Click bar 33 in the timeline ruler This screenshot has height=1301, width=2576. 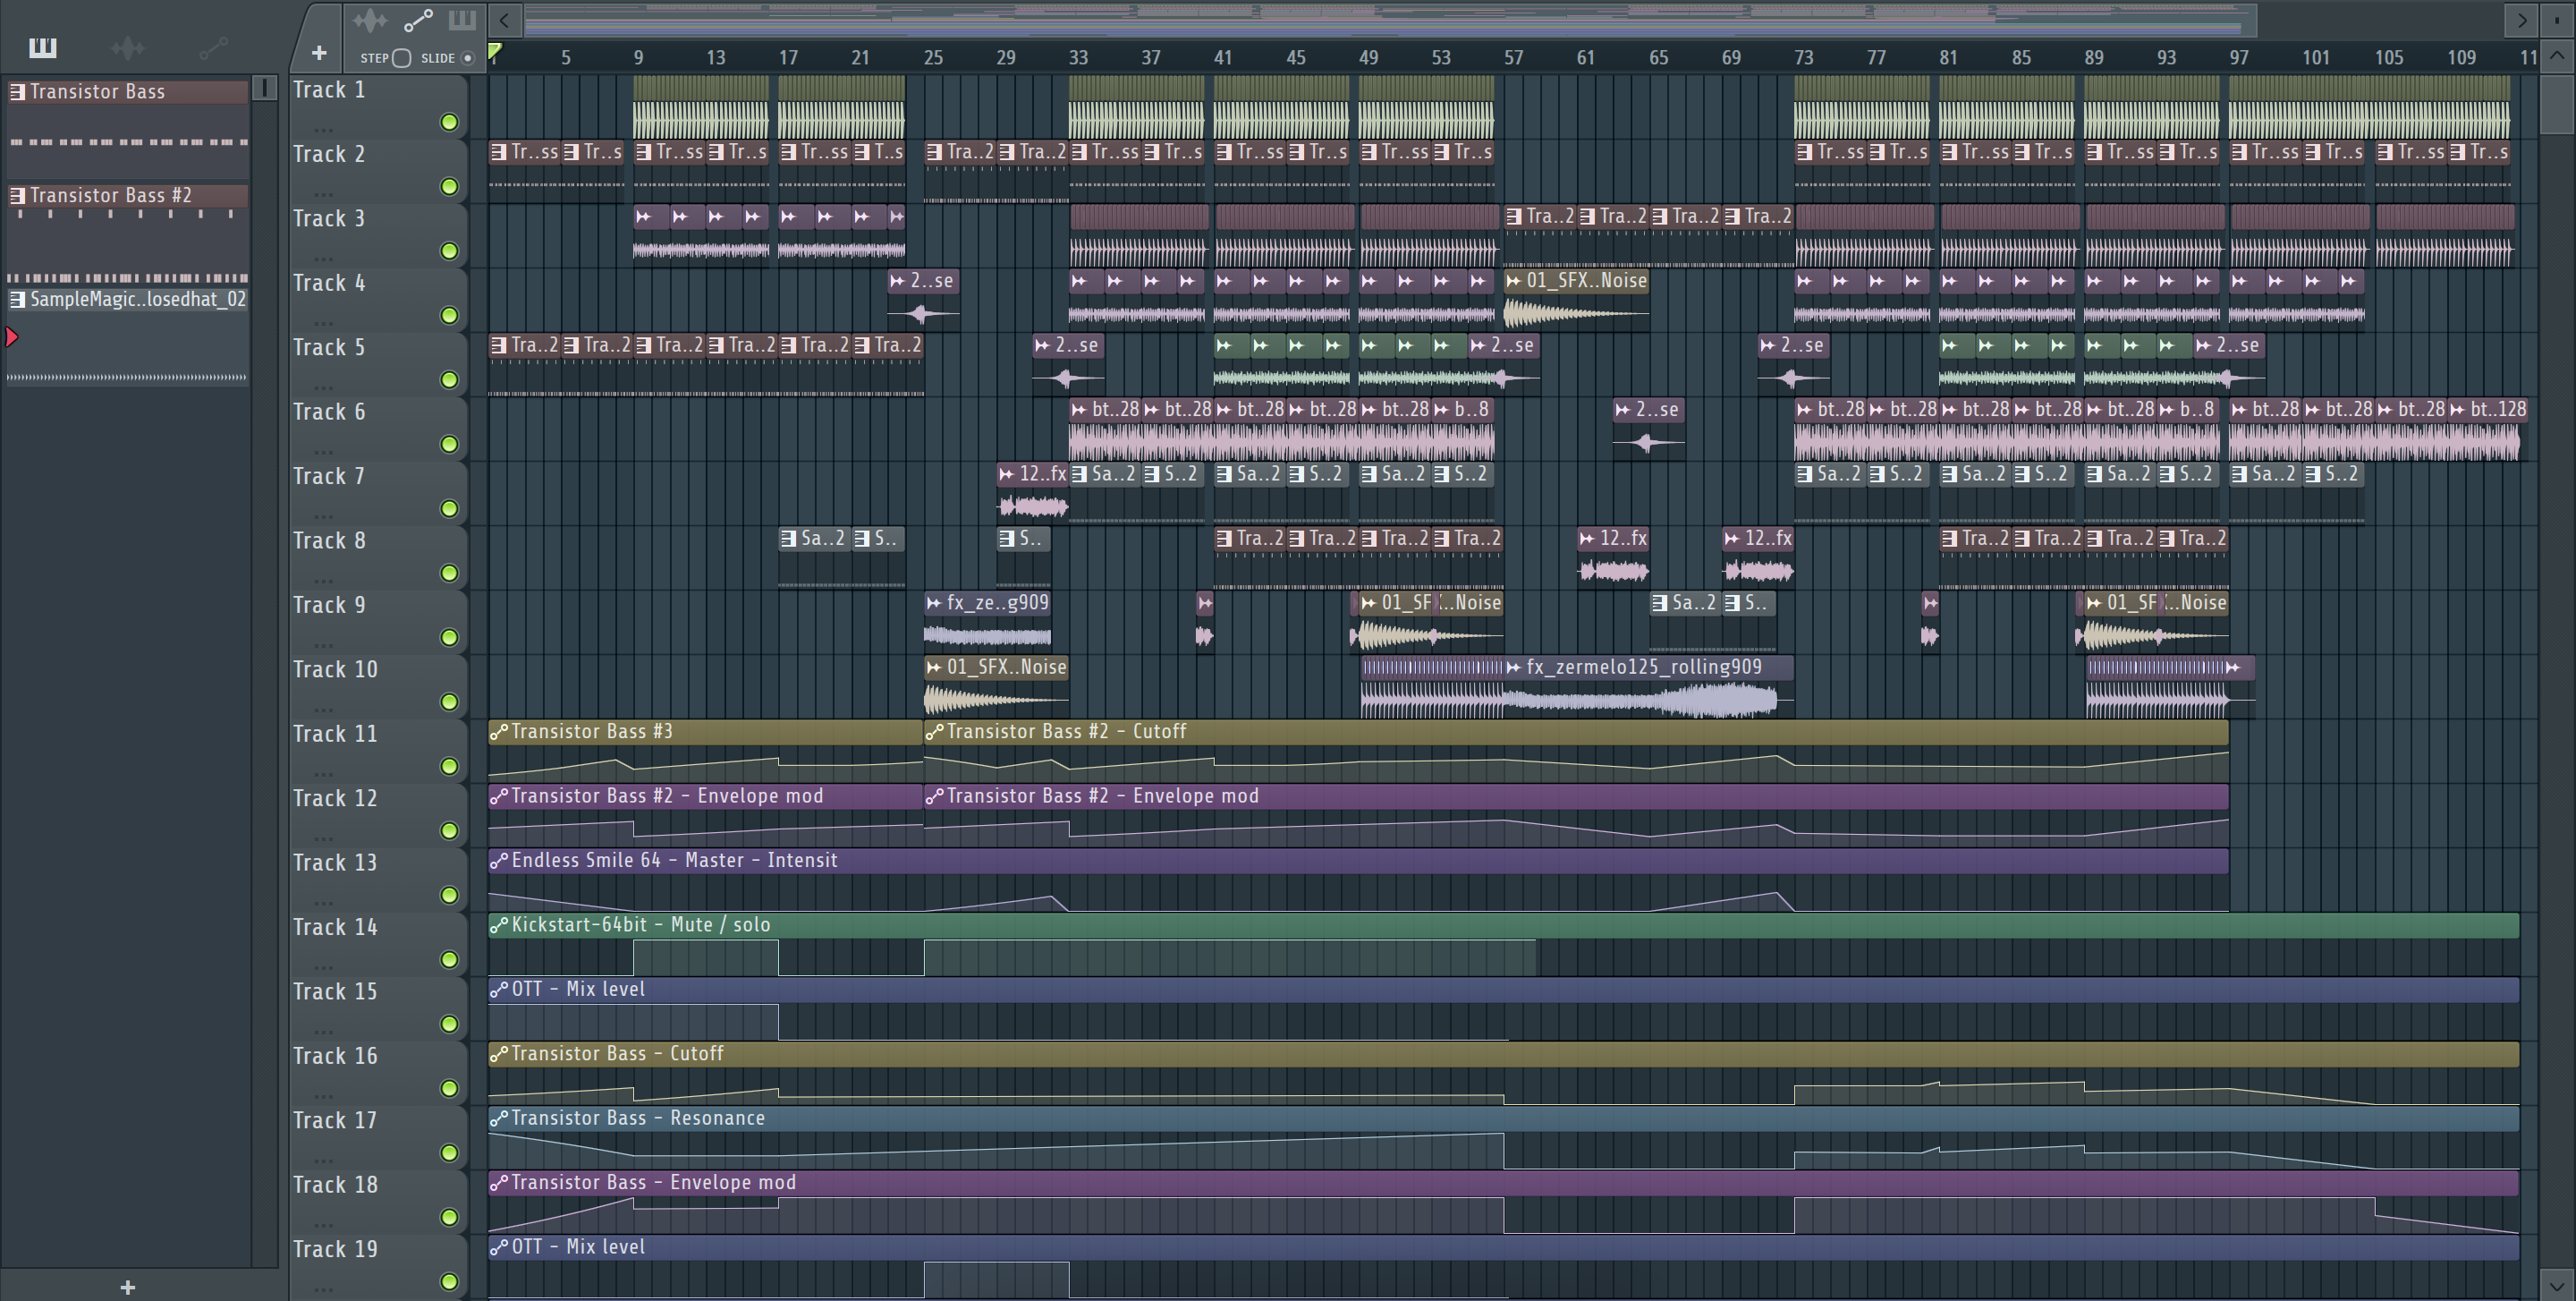click(1078, 58)
